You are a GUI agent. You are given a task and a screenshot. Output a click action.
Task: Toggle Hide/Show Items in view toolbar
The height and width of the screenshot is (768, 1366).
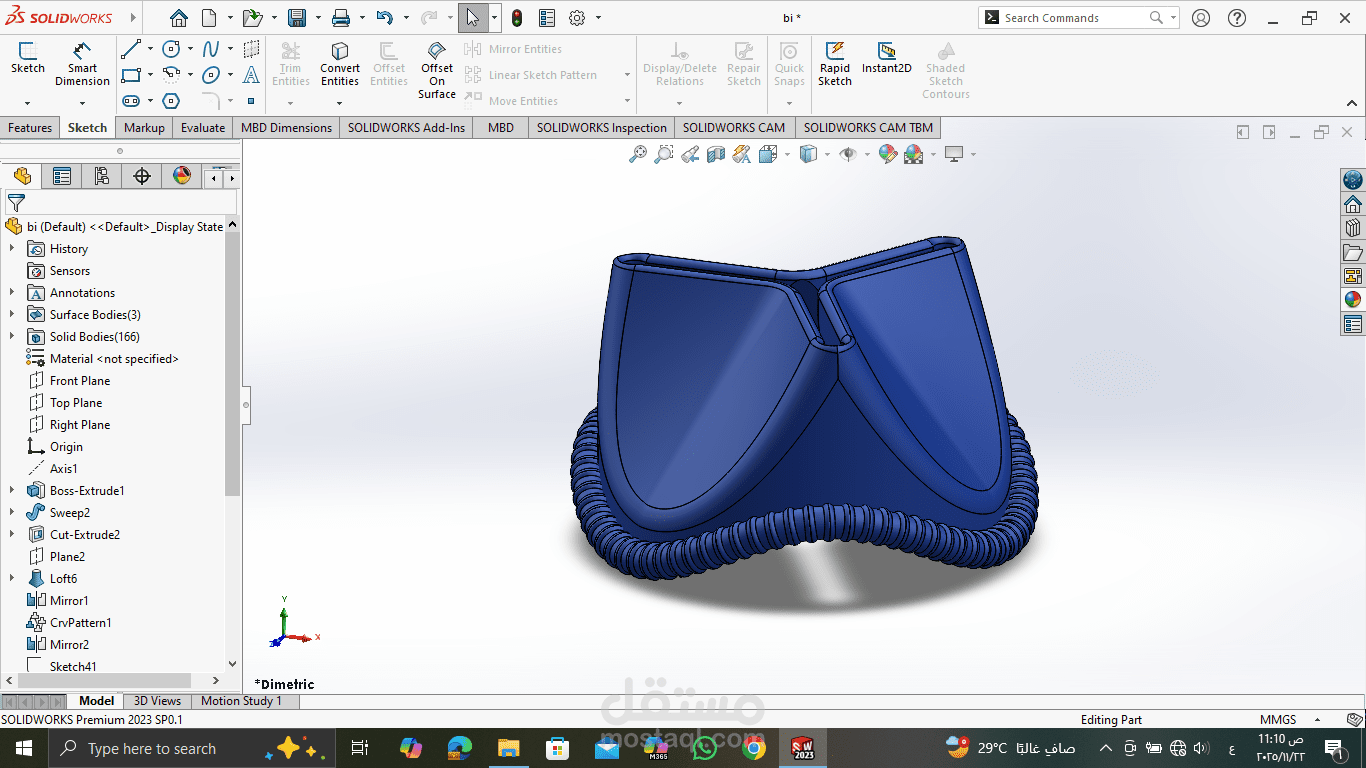coord(848,154)
